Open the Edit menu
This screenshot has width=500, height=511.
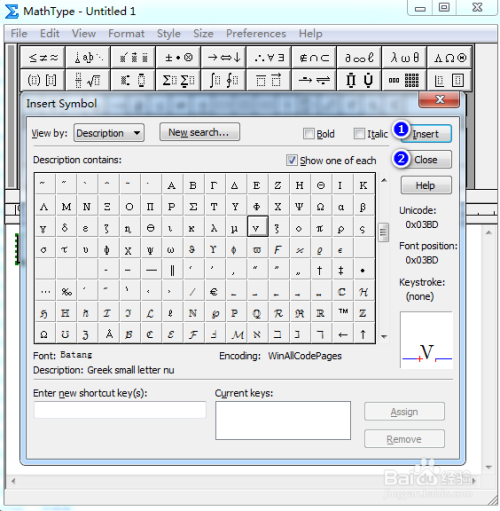50,34
